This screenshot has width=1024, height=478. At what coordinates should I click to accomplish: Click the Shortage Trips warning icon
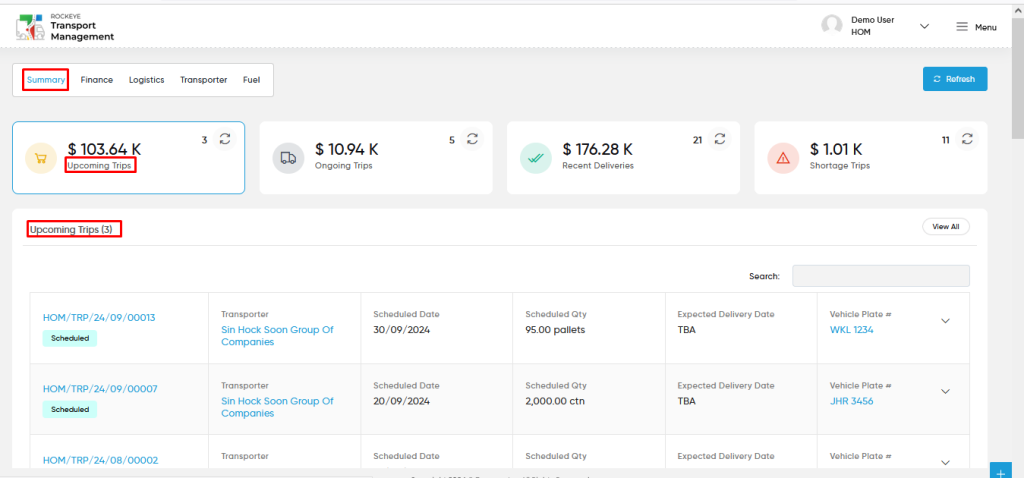click(784, 158)
